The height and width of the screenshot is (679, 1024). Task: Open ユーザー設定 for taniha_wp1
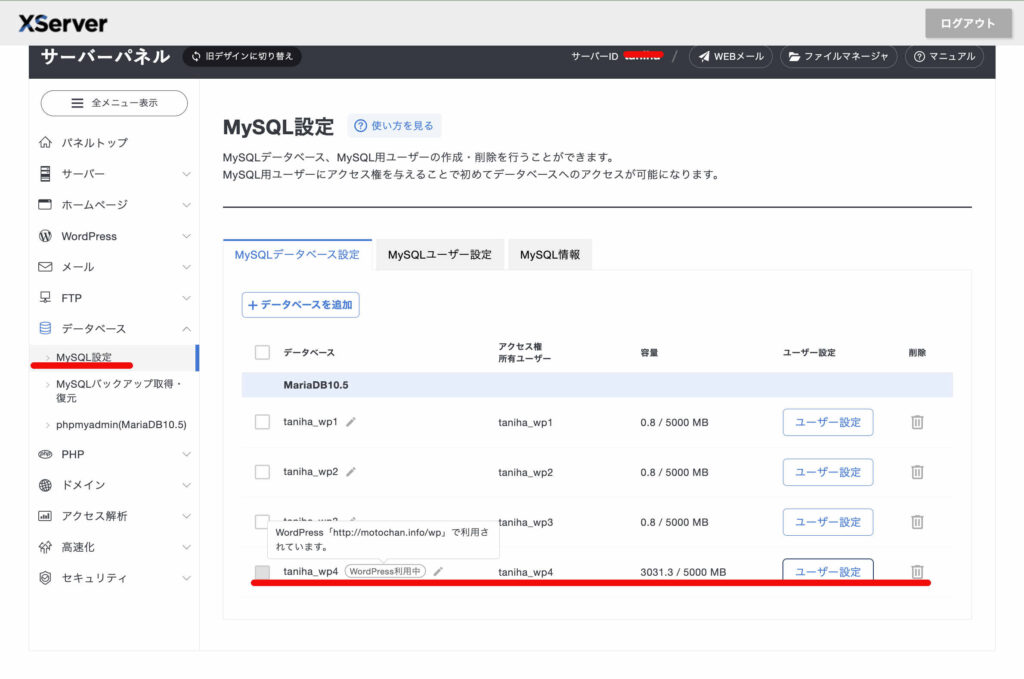(827, 422)
